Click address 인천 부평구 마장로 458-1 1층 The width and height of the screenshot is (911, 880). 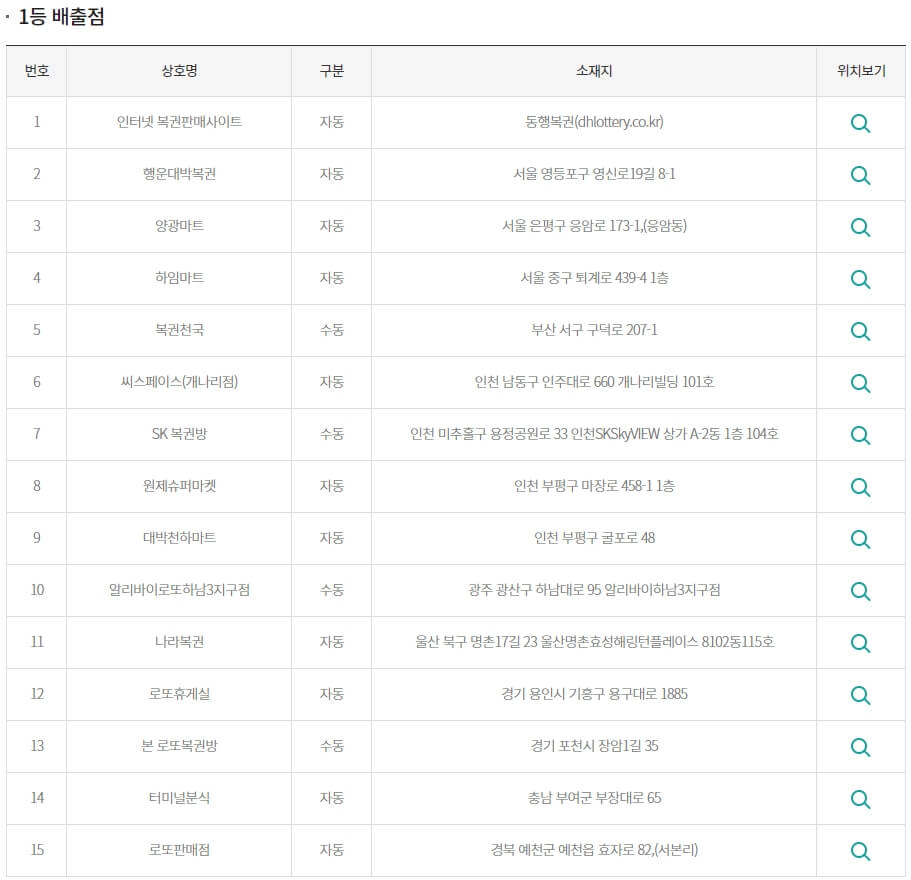(x=594, y=486)
